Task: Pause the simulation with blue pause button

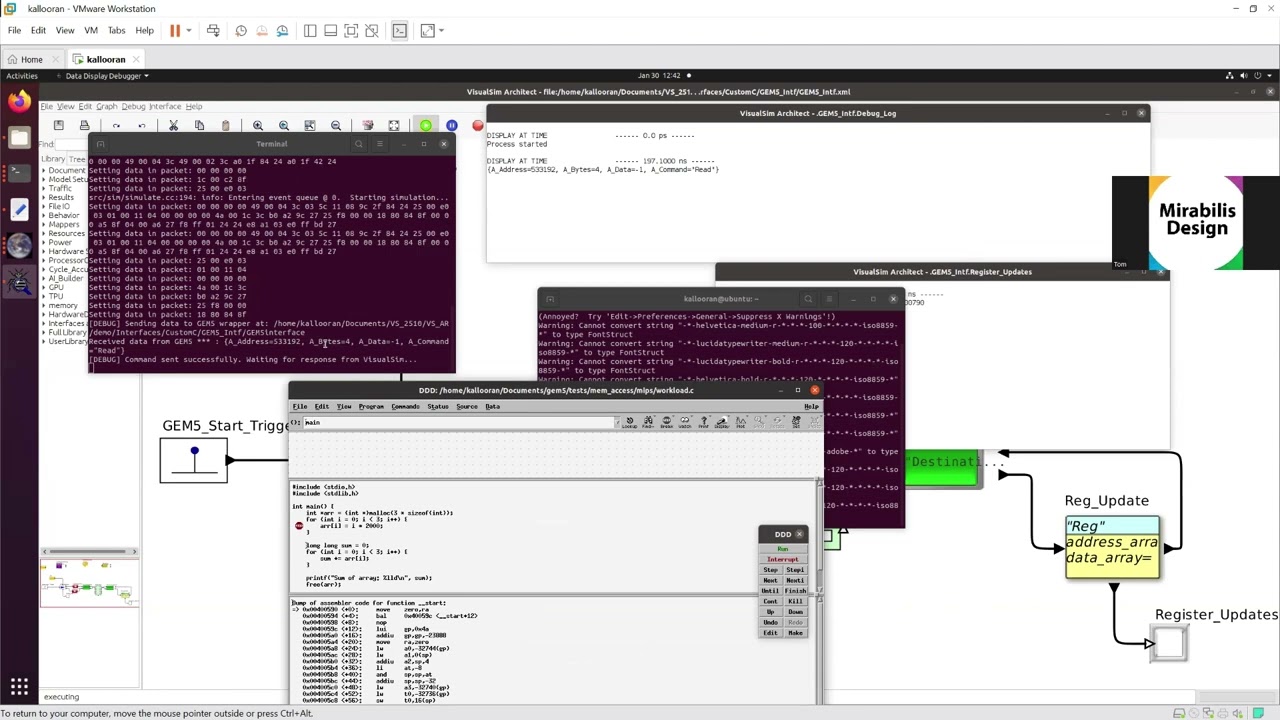Action: click(452, 125)
